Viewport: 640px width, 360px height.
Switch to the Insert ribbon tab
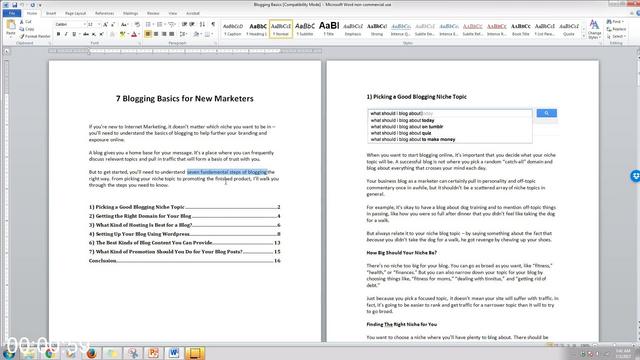51,13
